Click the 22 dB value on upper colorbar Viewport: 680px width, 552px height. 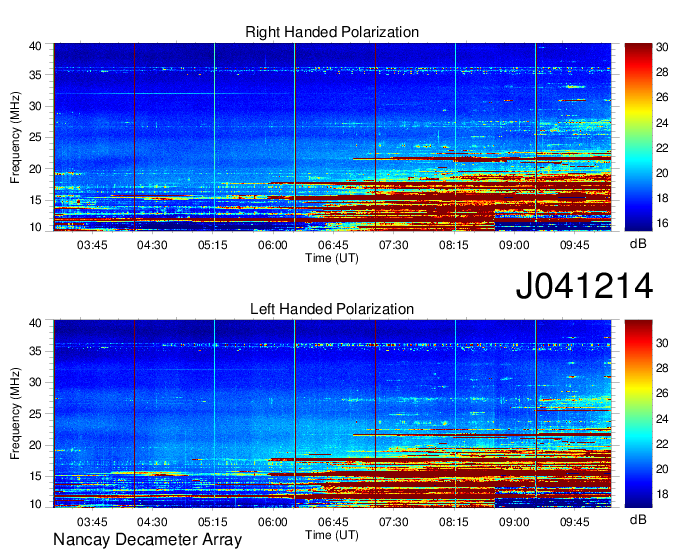[662, 148]
